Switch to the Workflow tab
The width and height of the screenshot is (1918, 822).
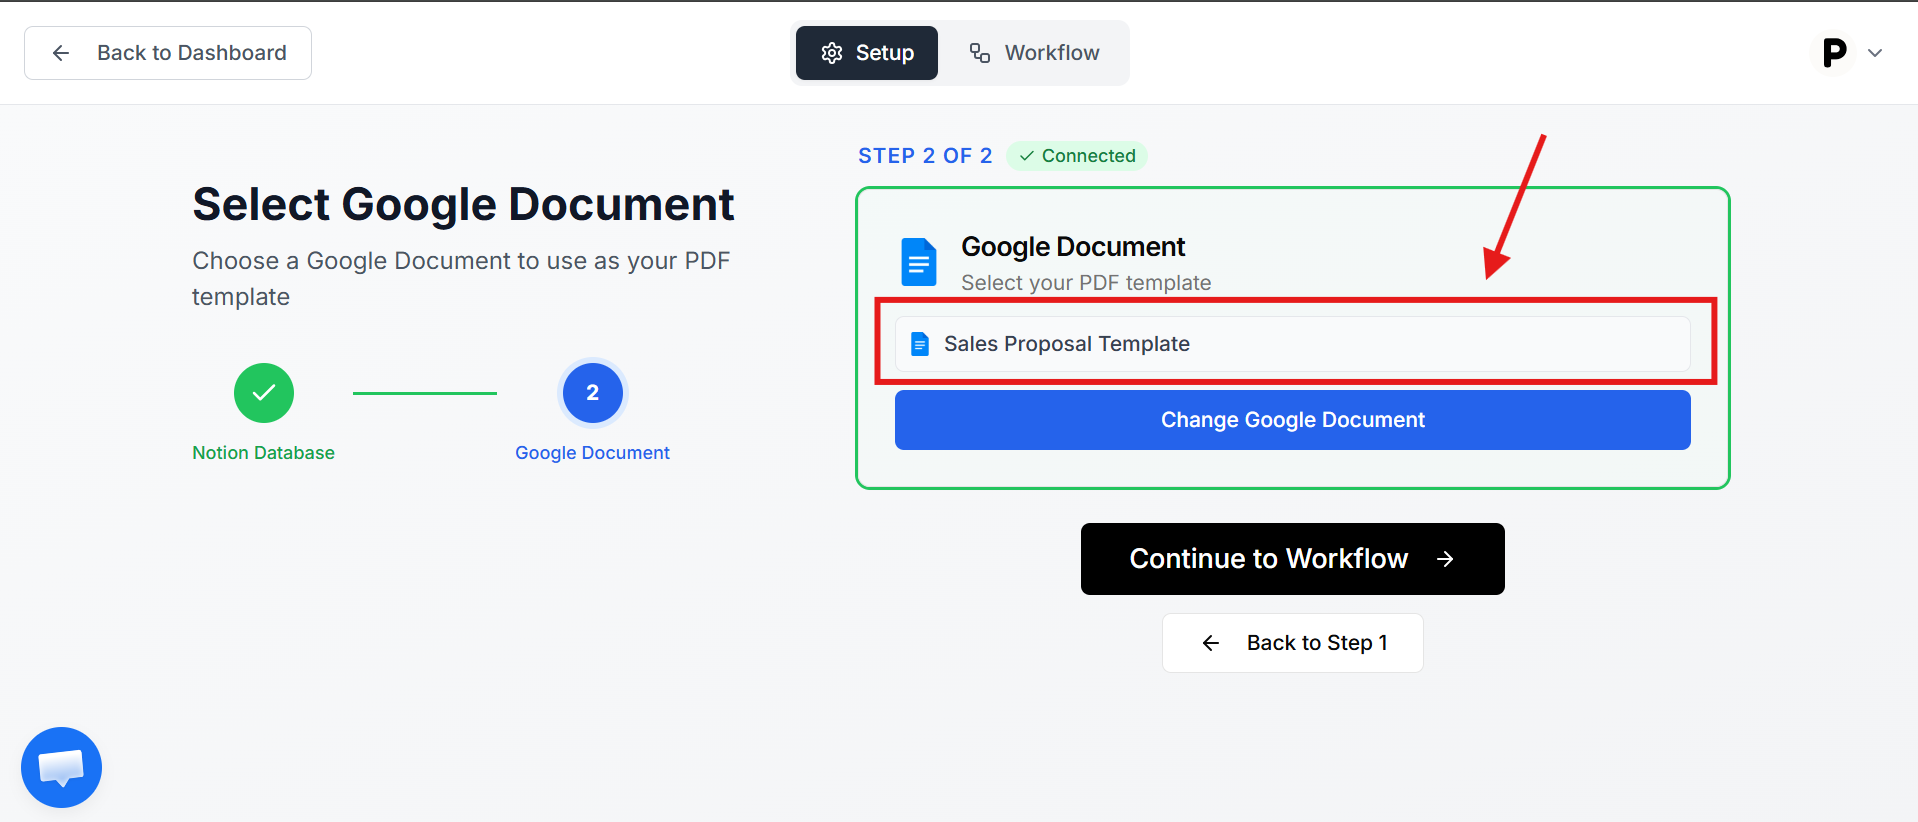tap(1035, 53)
